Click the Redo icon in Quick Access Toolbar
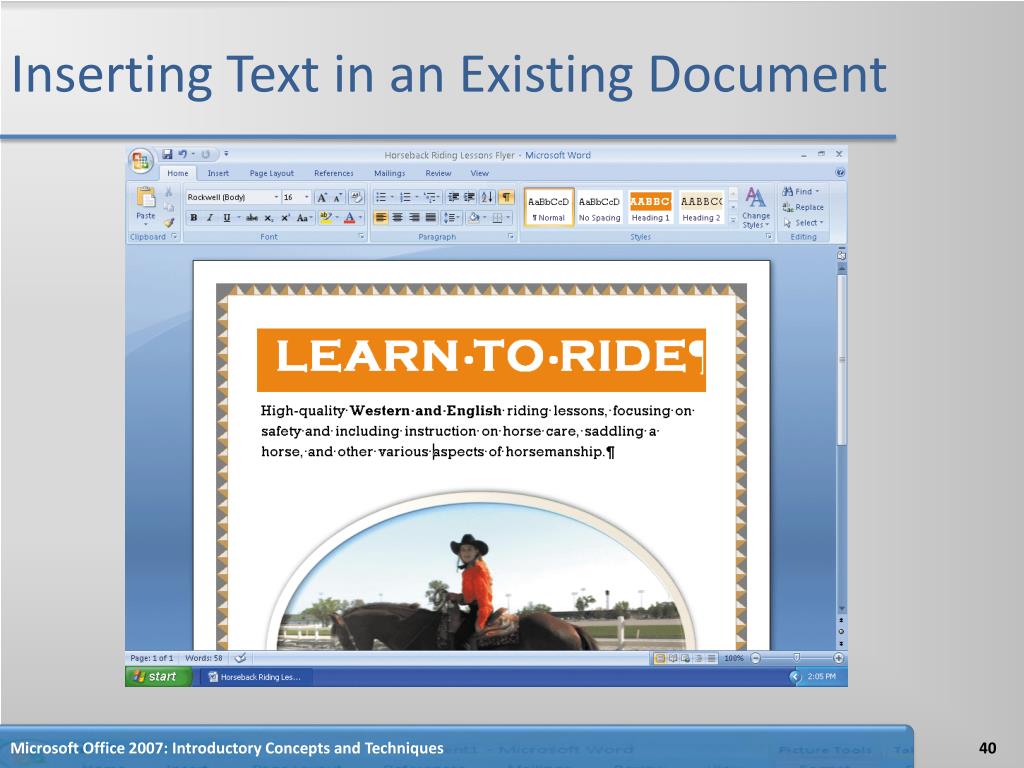This screenshot has width=1024, height=768. pyautogui.click(x=206, y=154)
